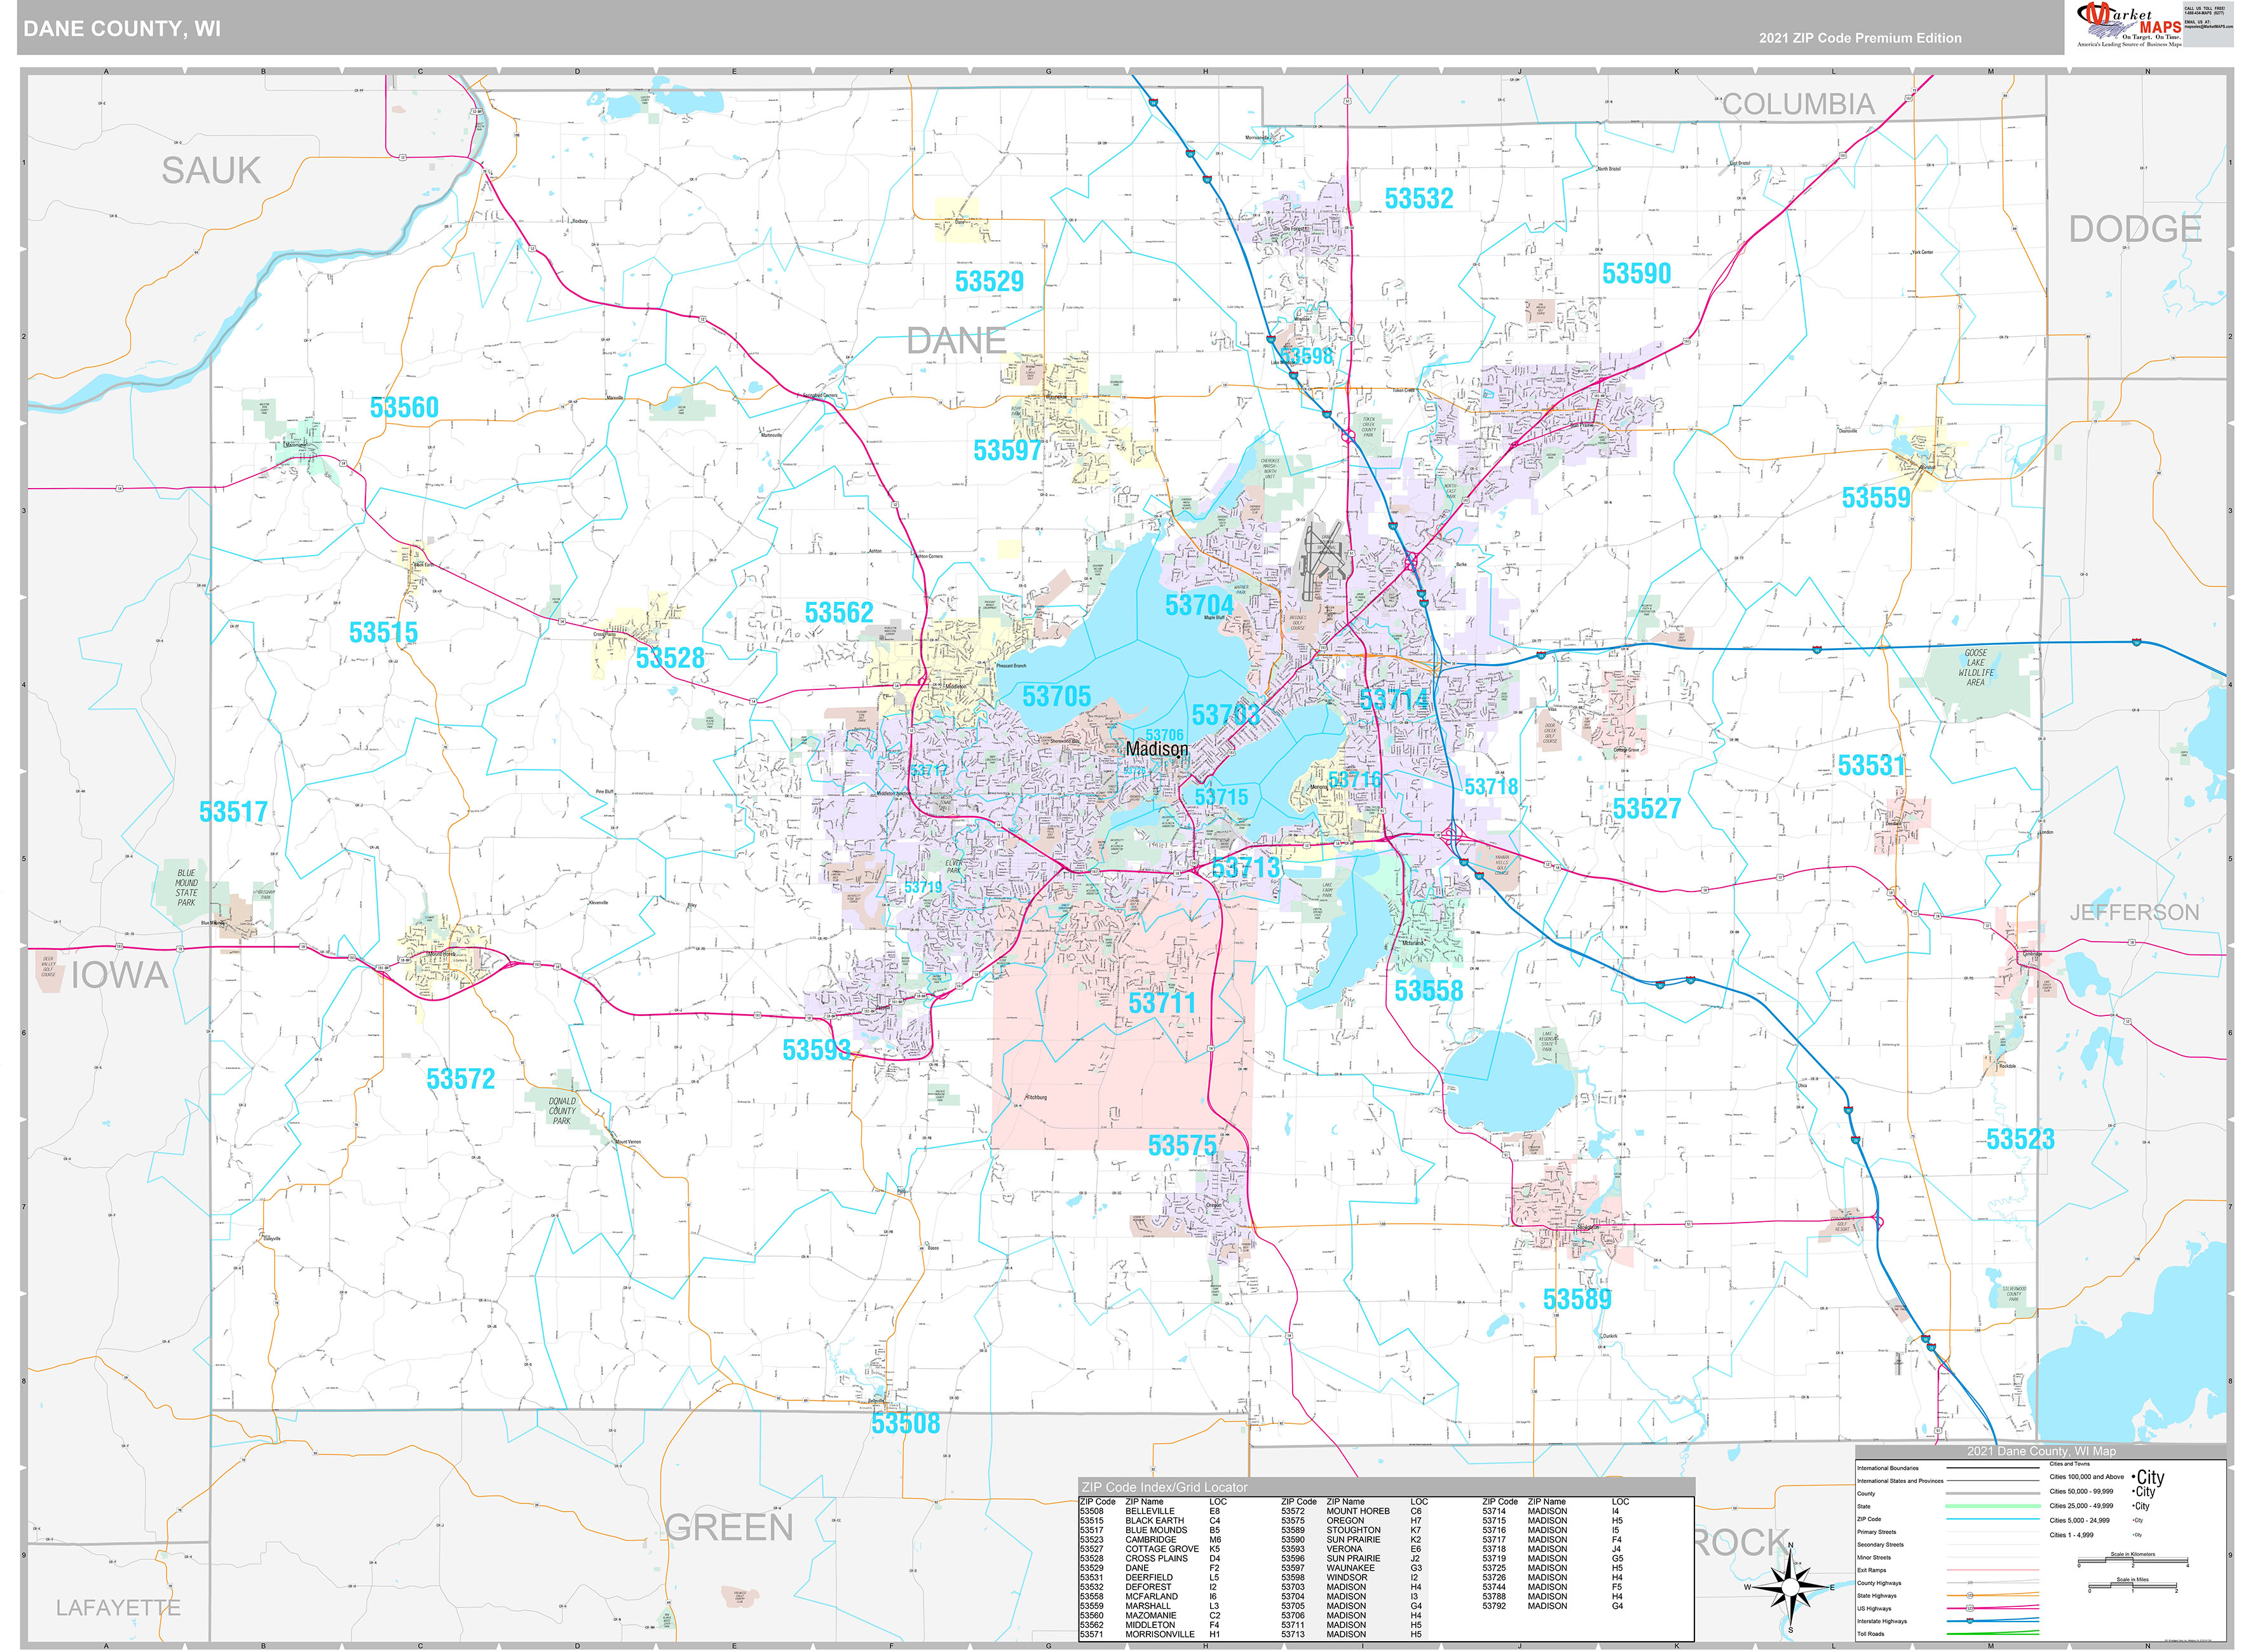Screen dimensions: 2253x1652
Task: Click the 53713 ZIP label on the map
Action: point(1246,868)
